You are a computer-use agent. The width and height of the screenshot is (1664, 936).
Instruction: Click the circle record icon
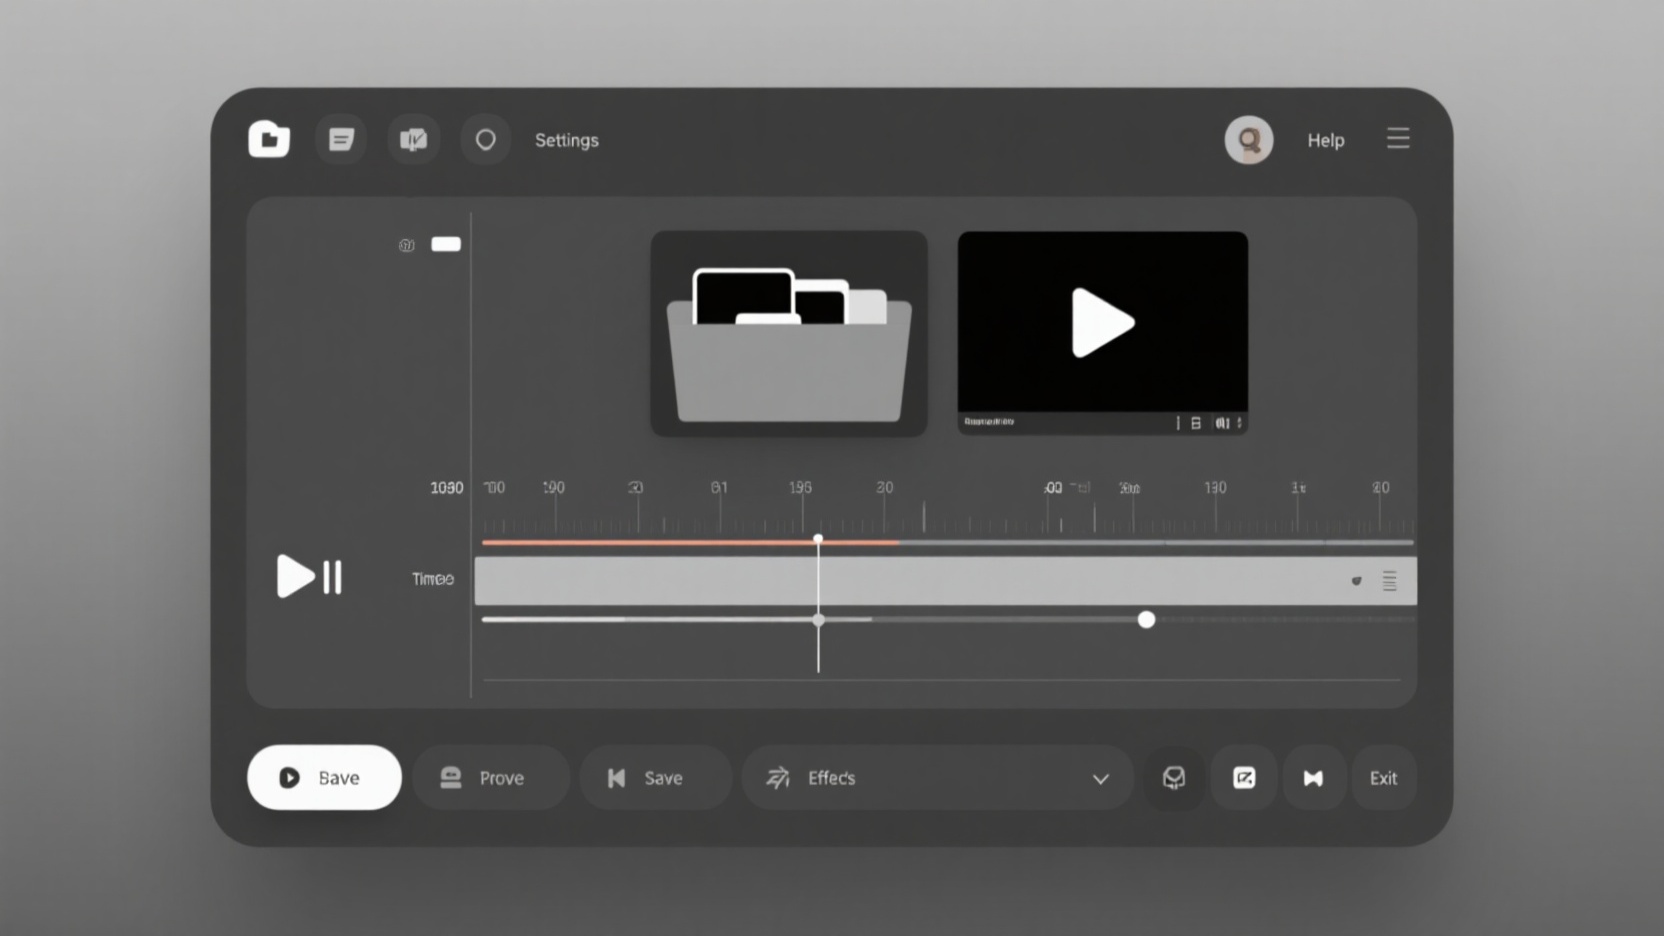(485, 140)
